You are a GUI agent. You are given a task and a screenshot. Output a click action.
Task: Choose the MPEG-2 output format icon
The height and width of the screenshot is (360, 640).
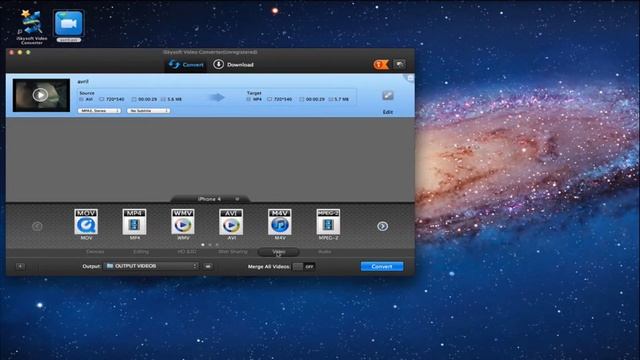pos(328,222)
